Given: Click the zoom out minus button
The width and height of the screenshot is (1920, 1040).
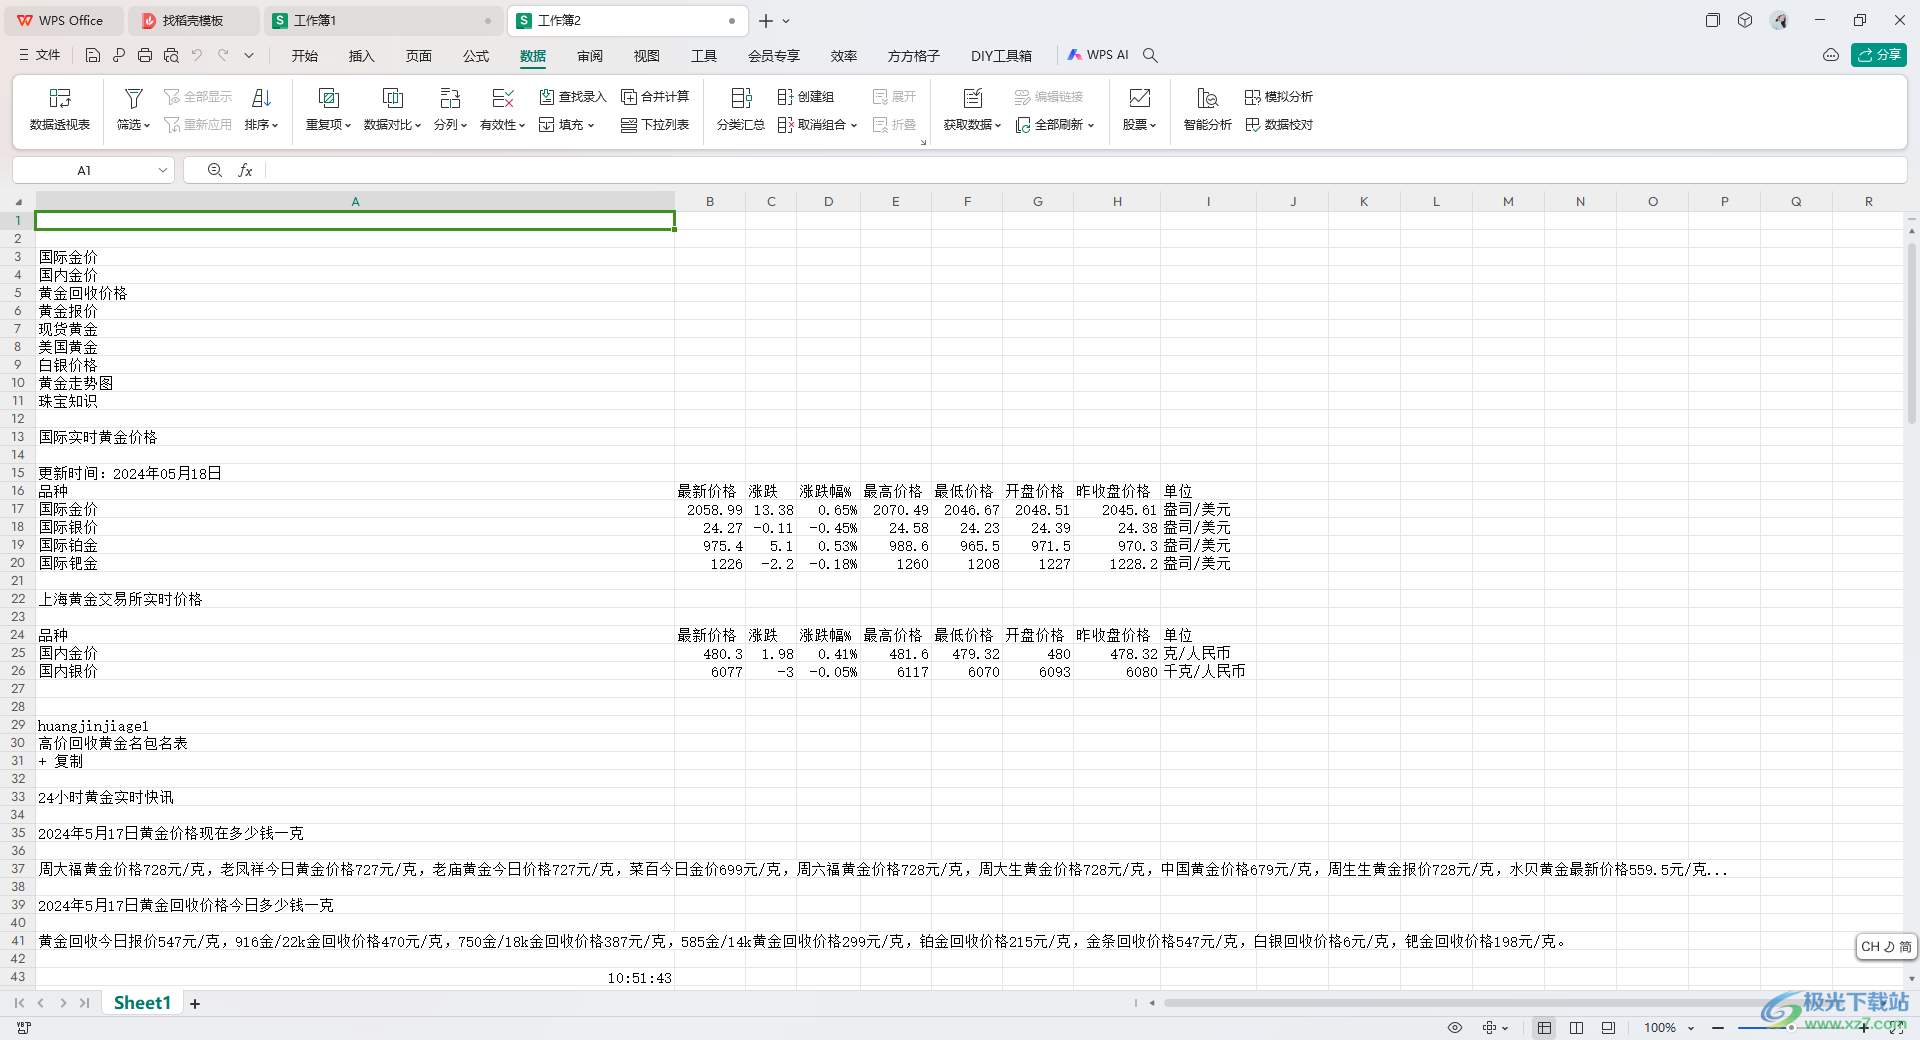Looking at the screenshot, I should coord(1718,1028).
